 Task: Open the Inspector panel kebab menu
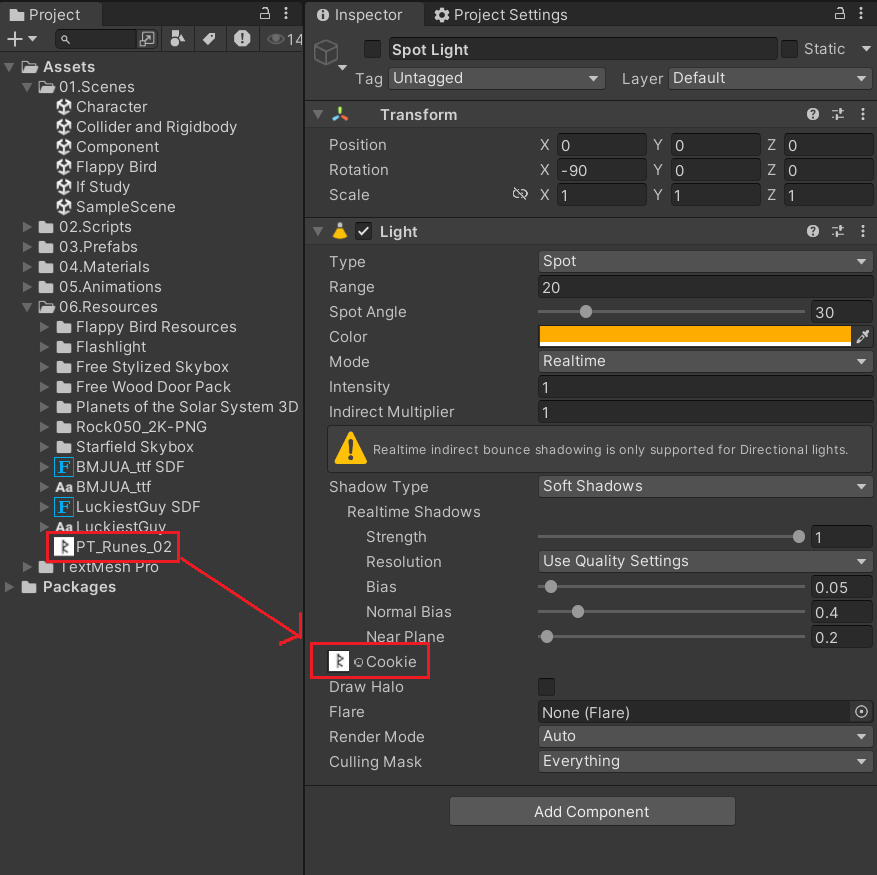(x=861, y=13)
